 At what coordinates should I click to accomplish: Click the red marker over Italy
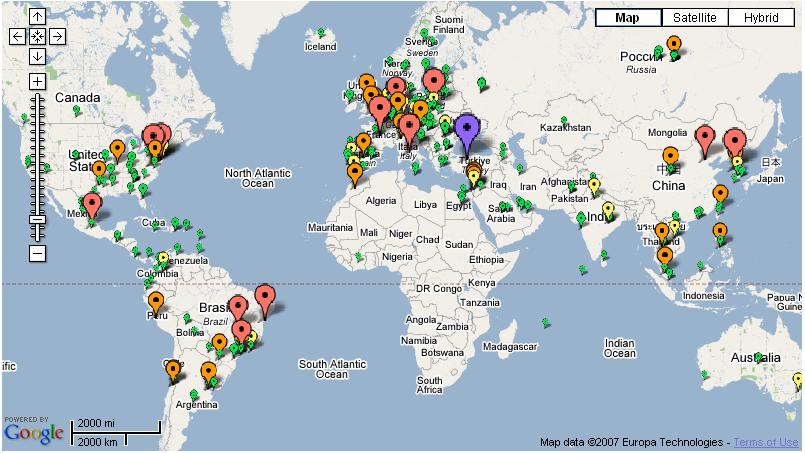click(x=410, y=128)
